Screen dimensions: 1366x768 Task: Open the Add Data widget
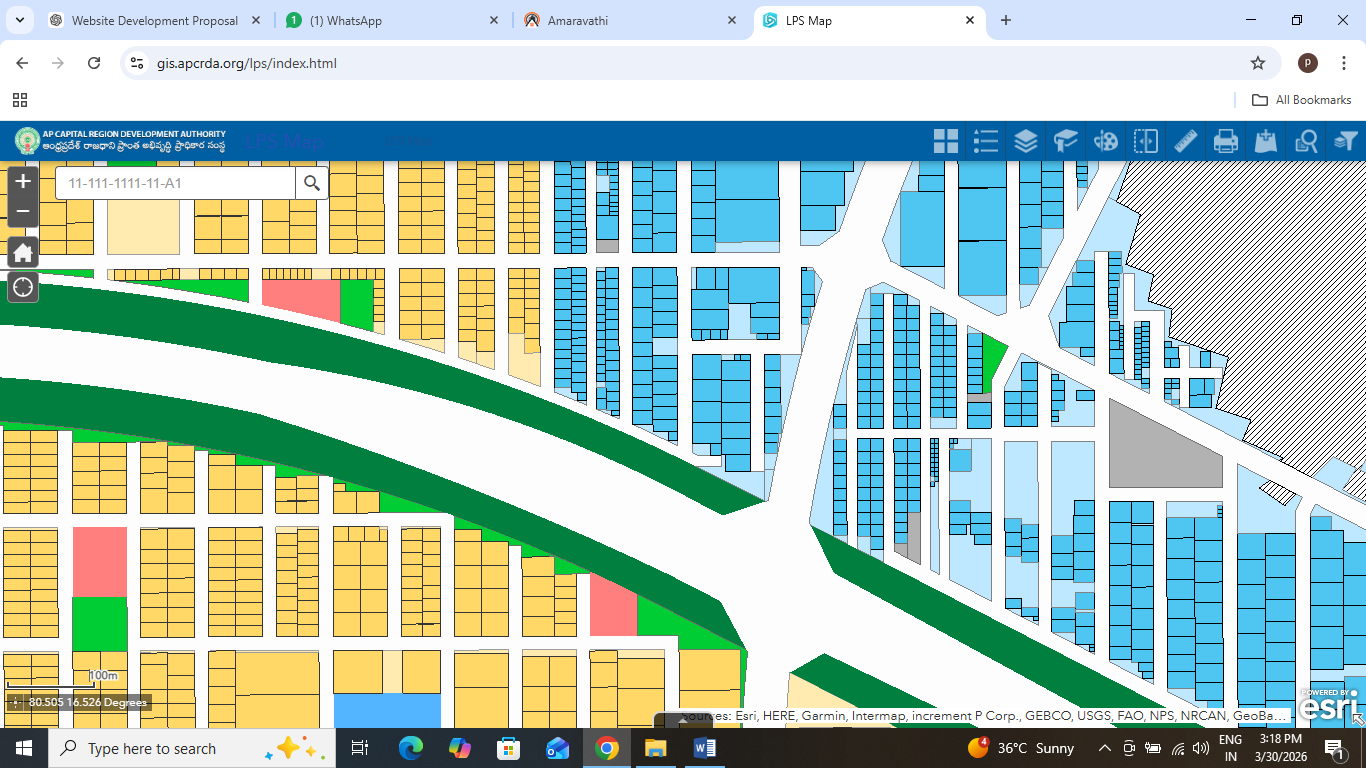point(1266,141)
